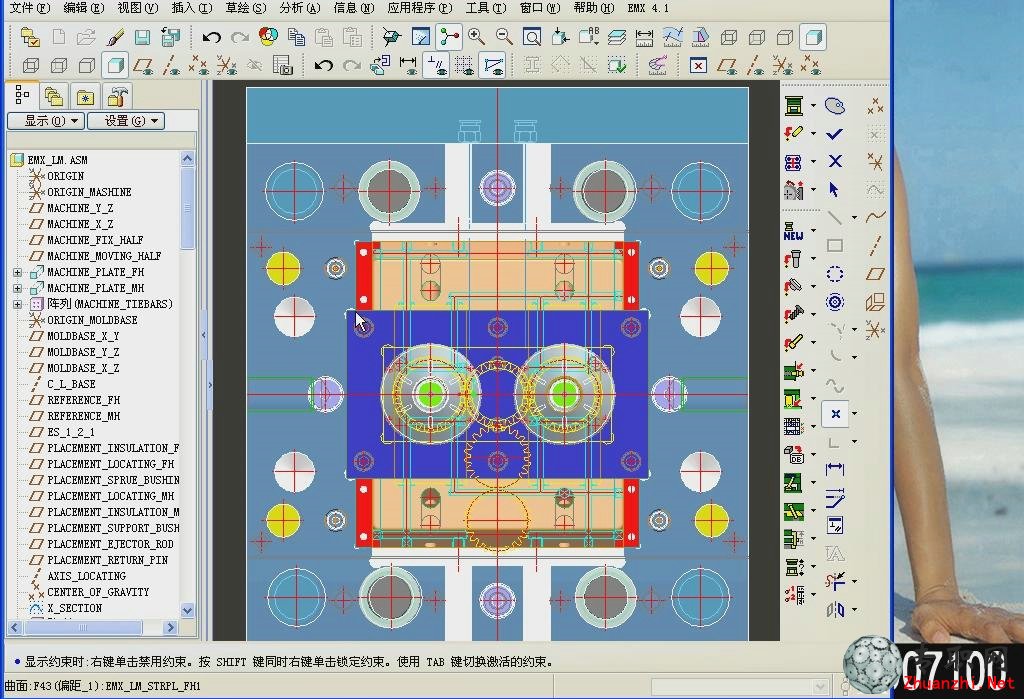Select C_L_BASE in the model tree
The width and height of the screenshot is (1024, 699).
[x=71, y=384]
